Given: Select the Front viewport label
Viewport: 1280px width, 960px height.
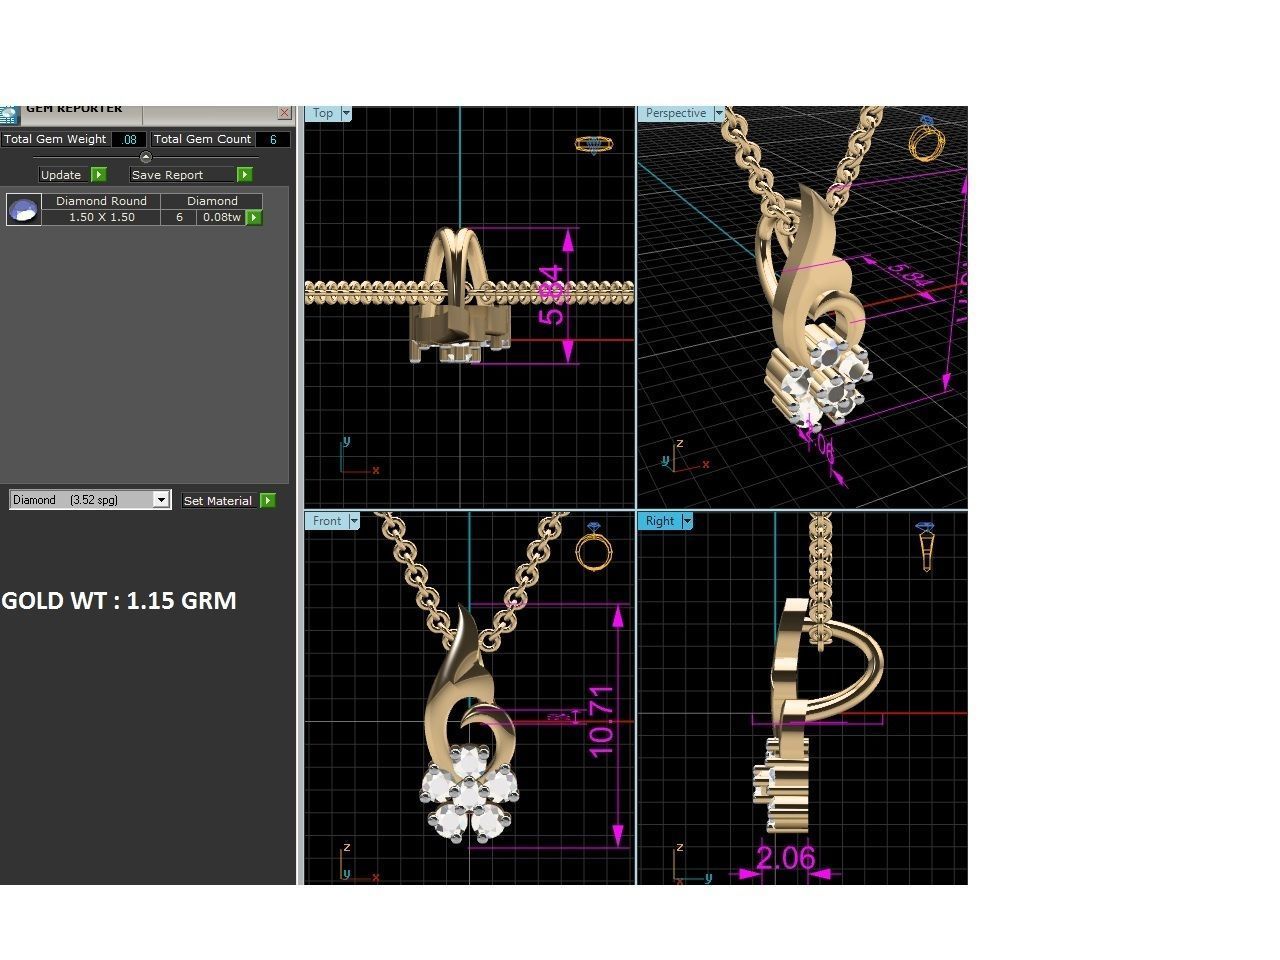Looking at the screenshot, I should [327, 521].
